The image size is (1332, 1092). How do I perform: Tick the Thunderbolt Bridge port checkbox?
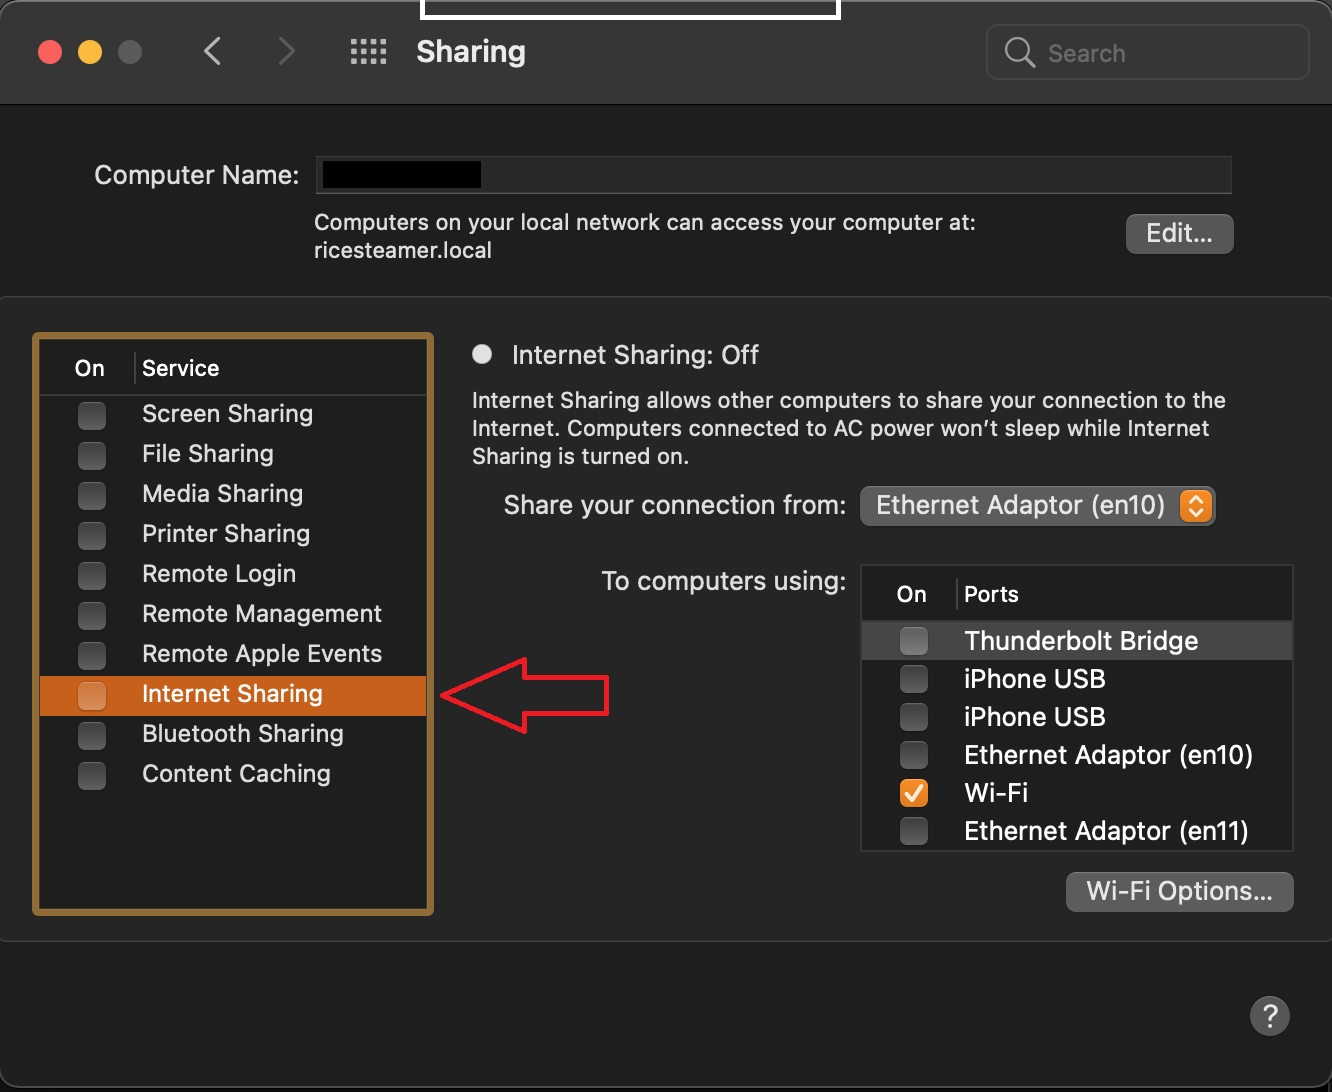coord(913,641)
